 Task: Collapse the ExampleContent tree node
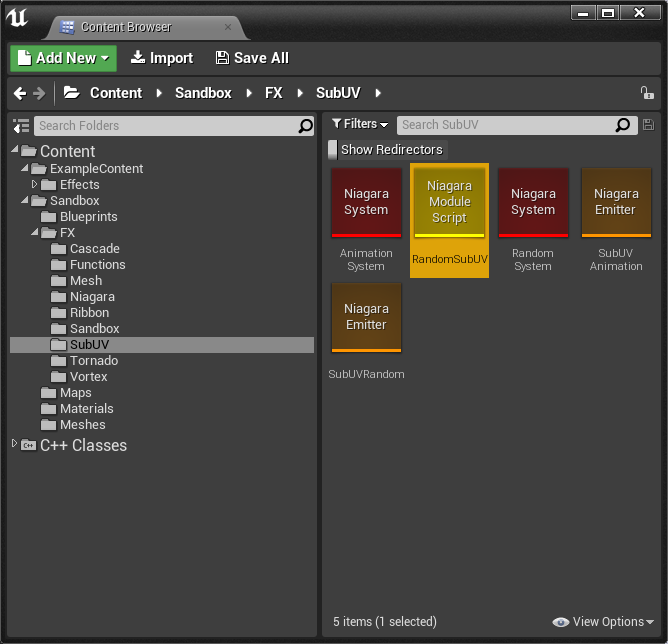click(25, 168)
